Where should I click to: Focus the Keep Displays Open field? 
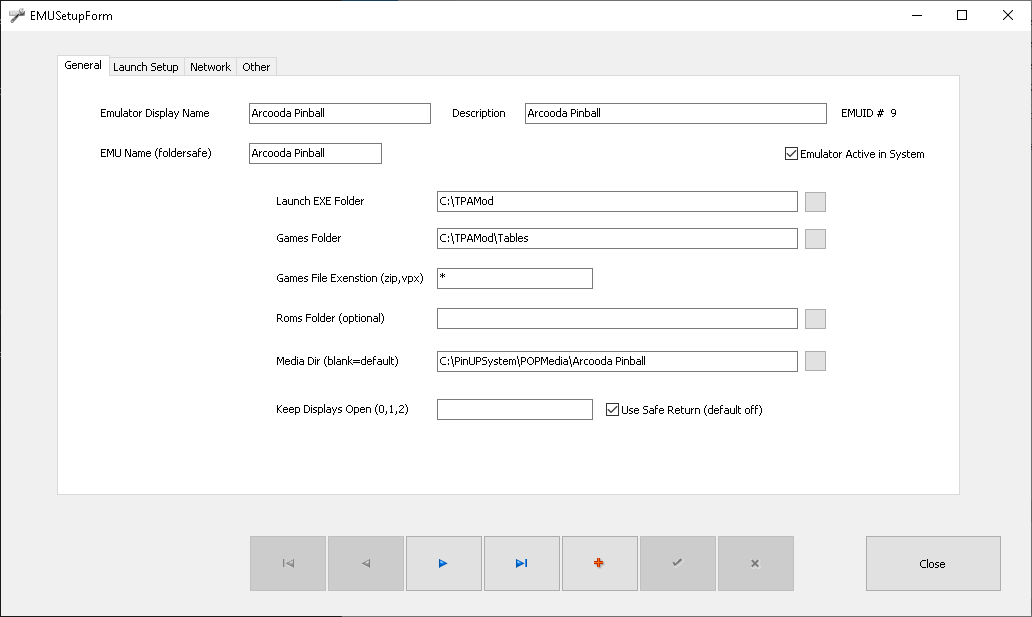click(x=514, y=410)
